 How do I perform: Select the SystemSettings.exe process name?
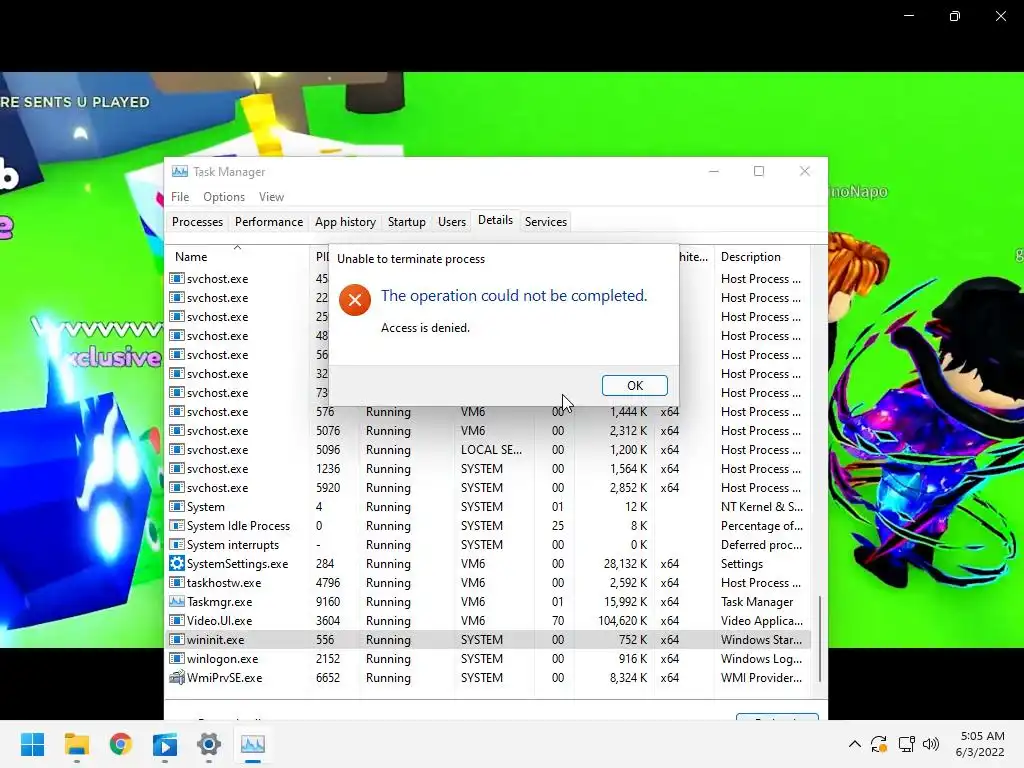(238, 564)
